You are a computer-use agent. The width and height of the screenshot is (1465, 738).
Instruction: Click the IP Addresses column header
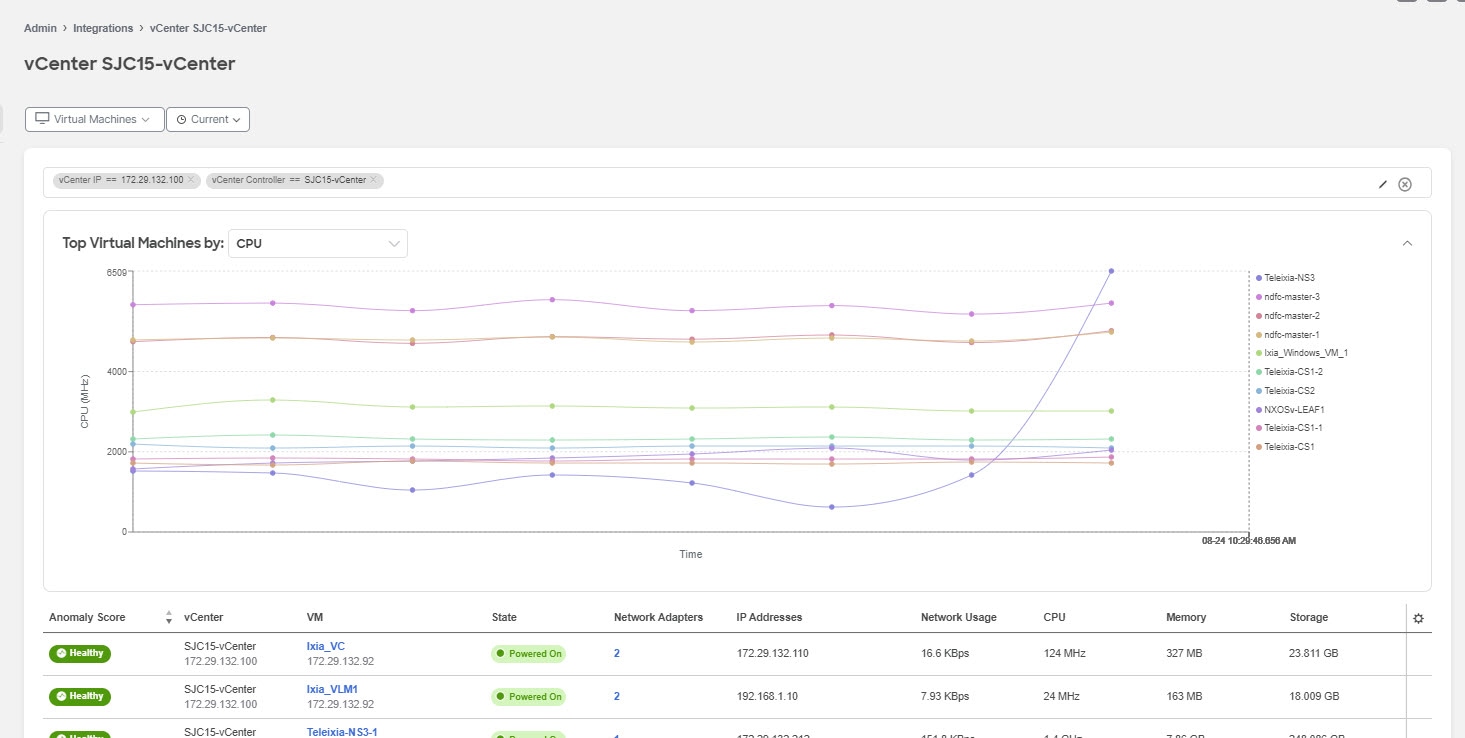[x=769, y=618]
